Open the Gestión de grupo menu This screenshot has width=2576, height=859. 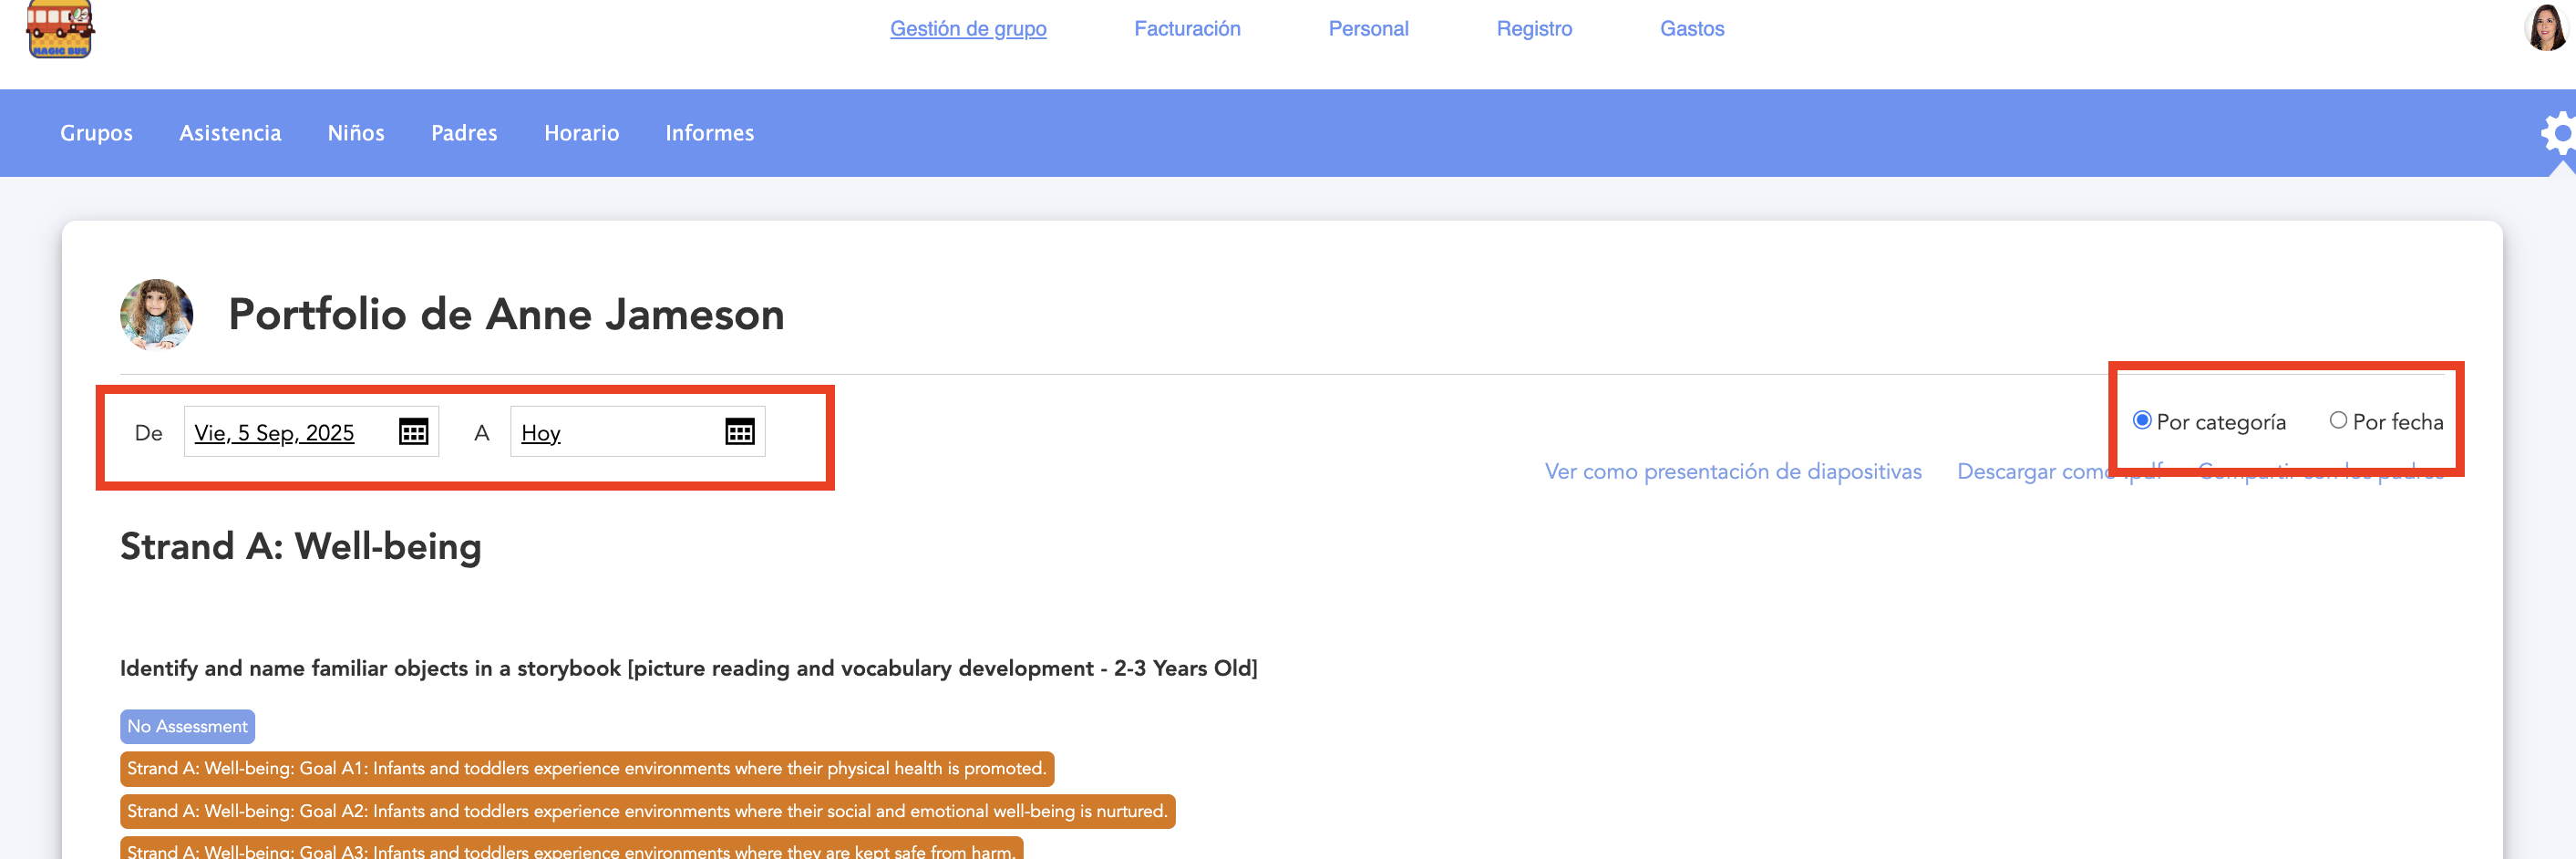968,29
